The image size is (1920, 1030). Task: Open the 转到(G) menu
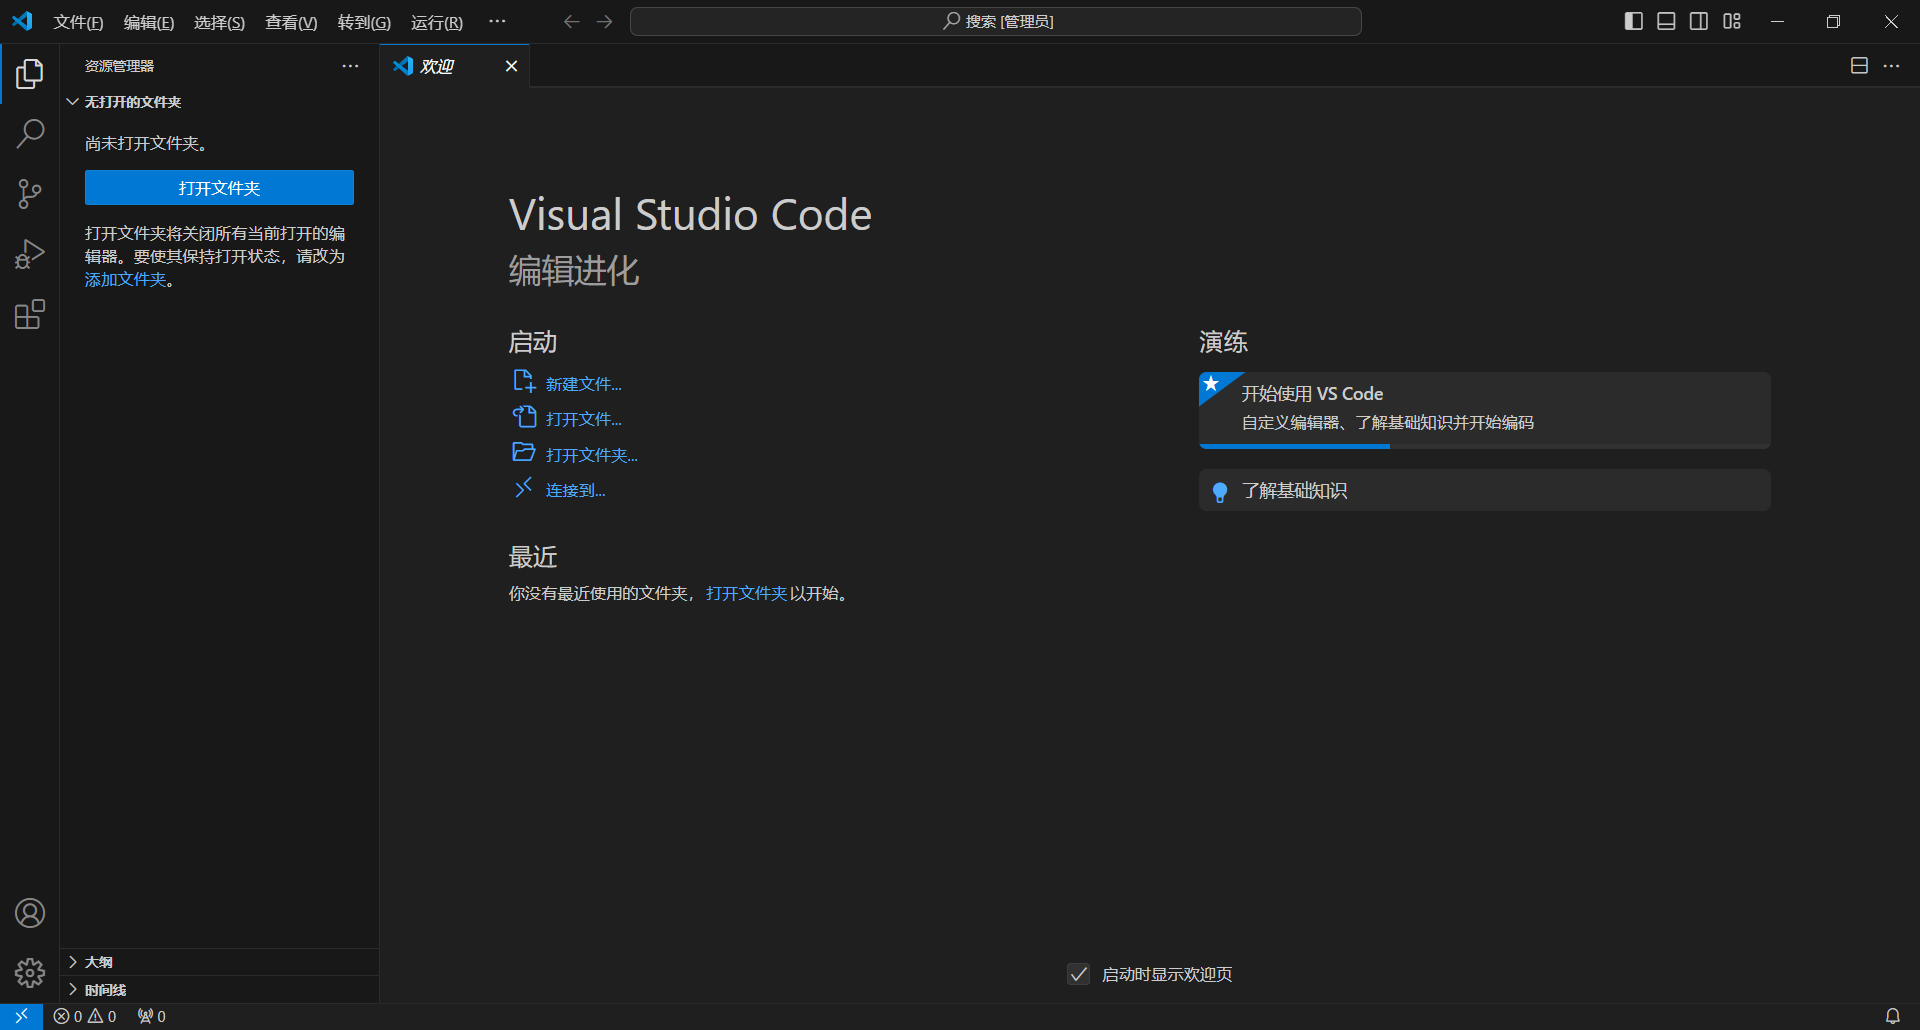click(364, 22)
